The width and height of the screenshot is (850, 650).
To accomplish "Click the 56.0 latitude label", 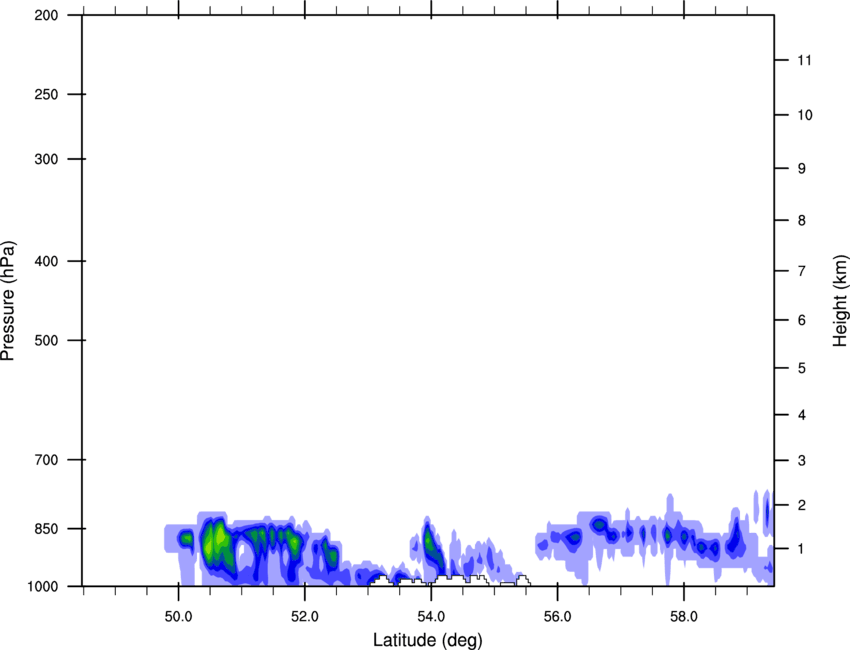I will [x=558, y=616].
